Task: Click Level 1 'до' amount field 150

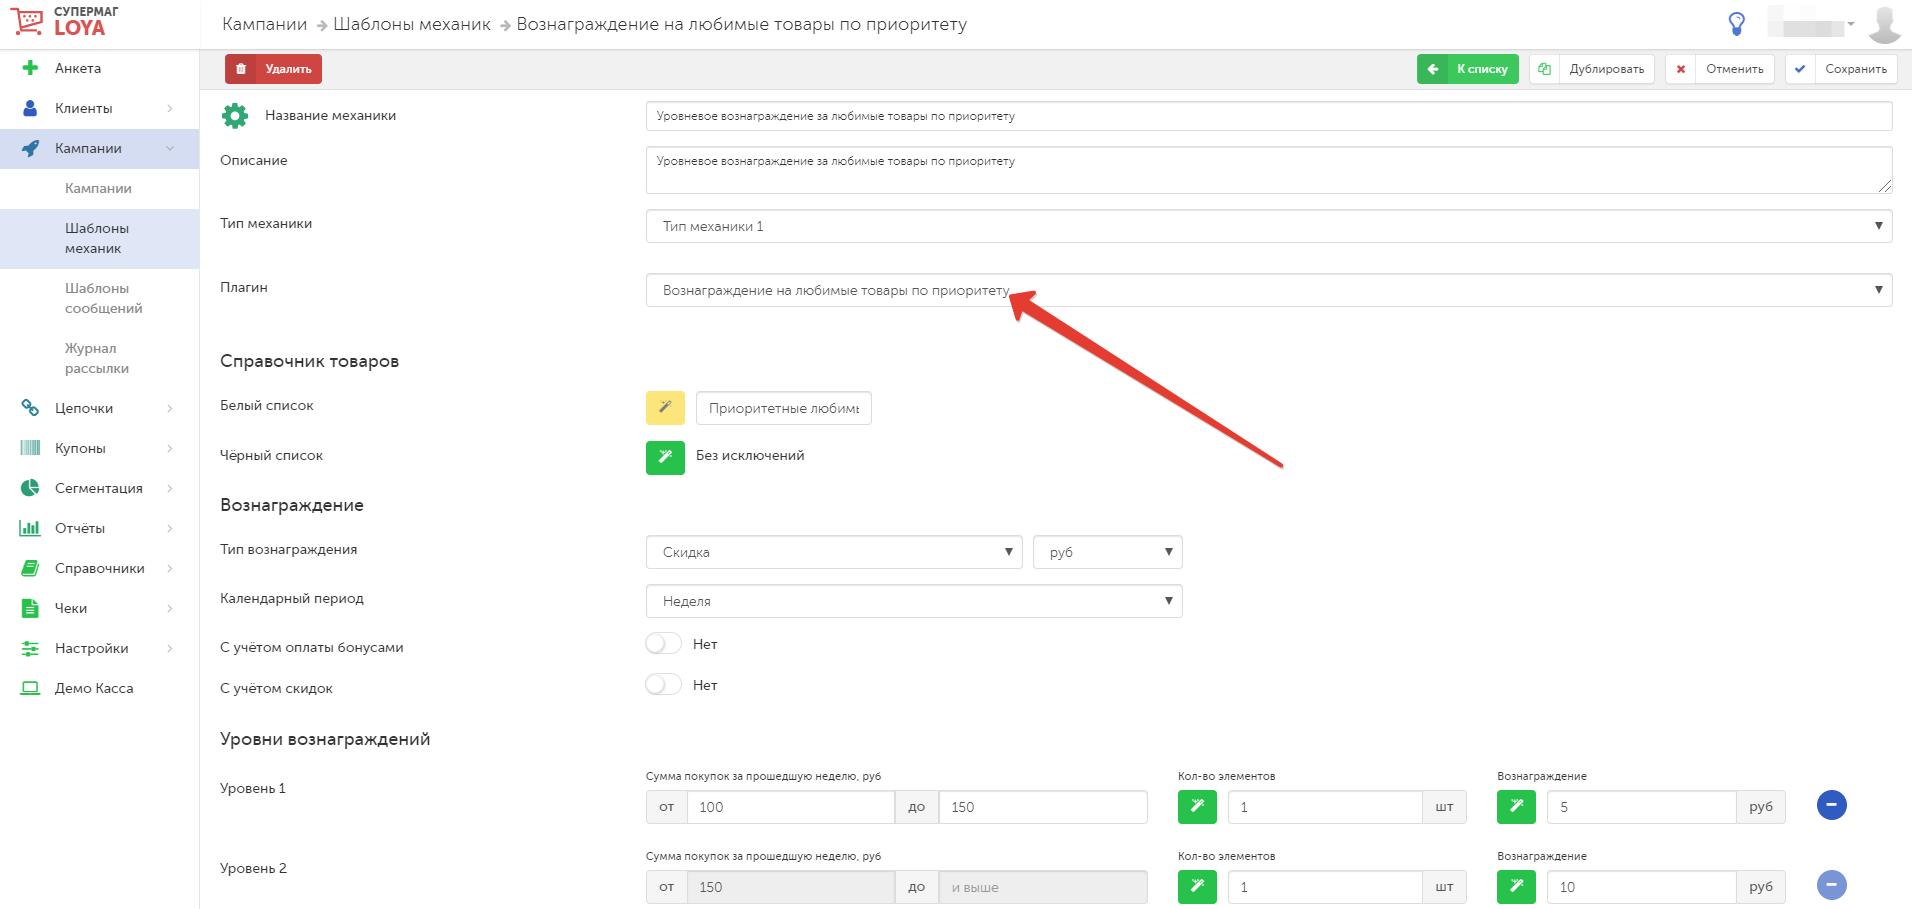Action: coord(1043,807)
